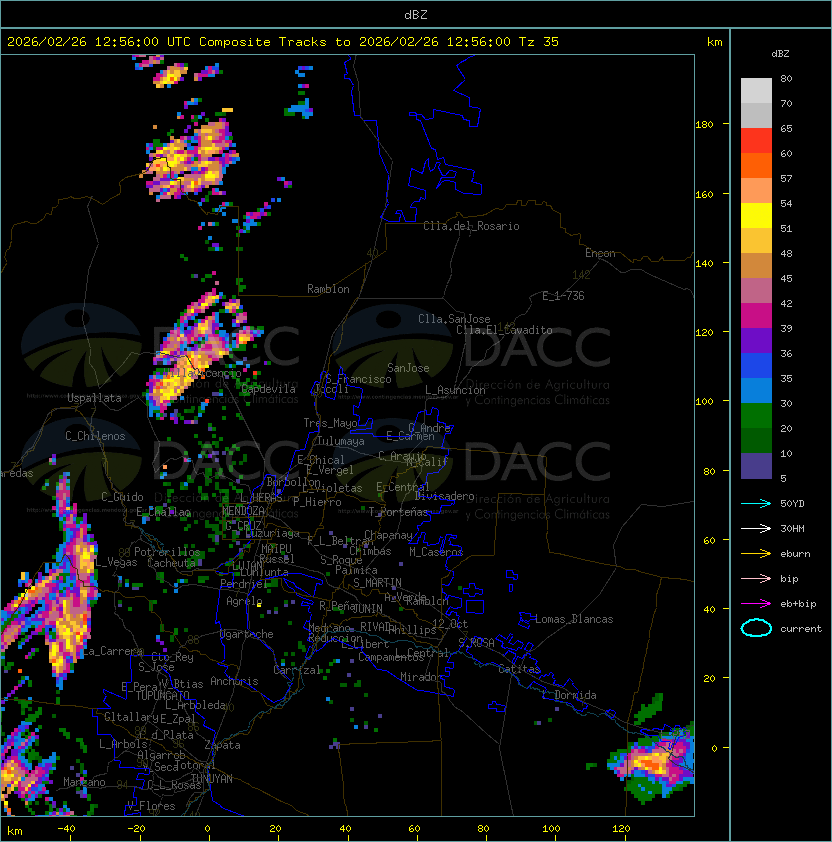Click the 'current' legend label
832x842 pixels.
pyautogui.click(x=801, y=629)
